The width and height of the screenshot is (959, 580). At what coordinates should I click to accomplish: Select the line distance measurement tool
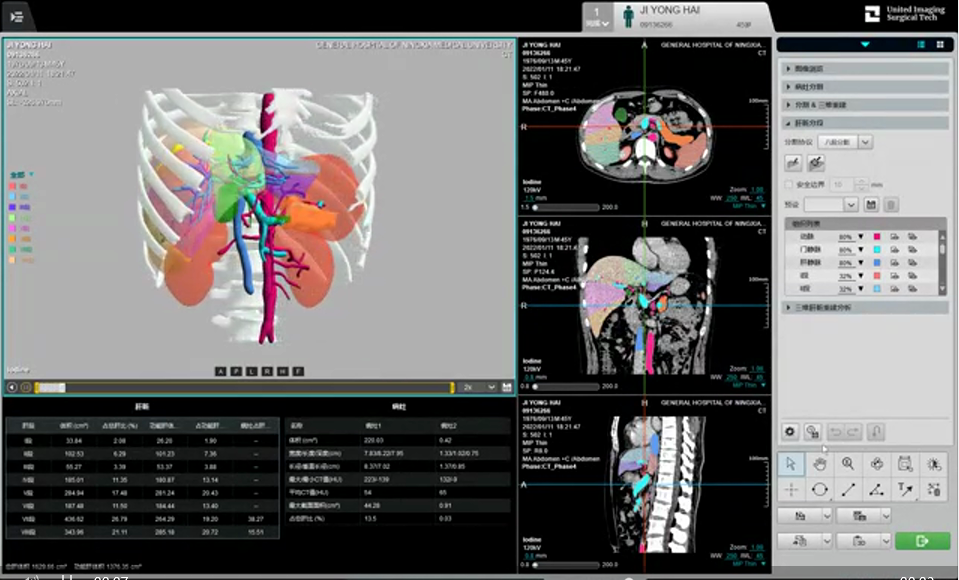tap(848, 489)
